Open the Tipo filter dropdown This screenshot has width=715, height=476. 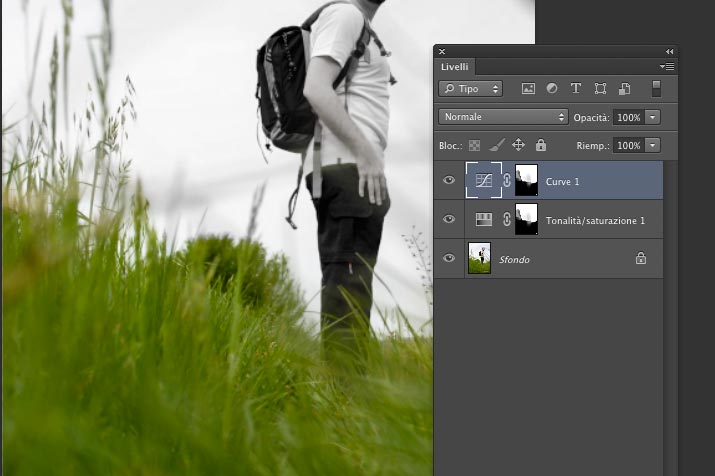pos(471,88)
